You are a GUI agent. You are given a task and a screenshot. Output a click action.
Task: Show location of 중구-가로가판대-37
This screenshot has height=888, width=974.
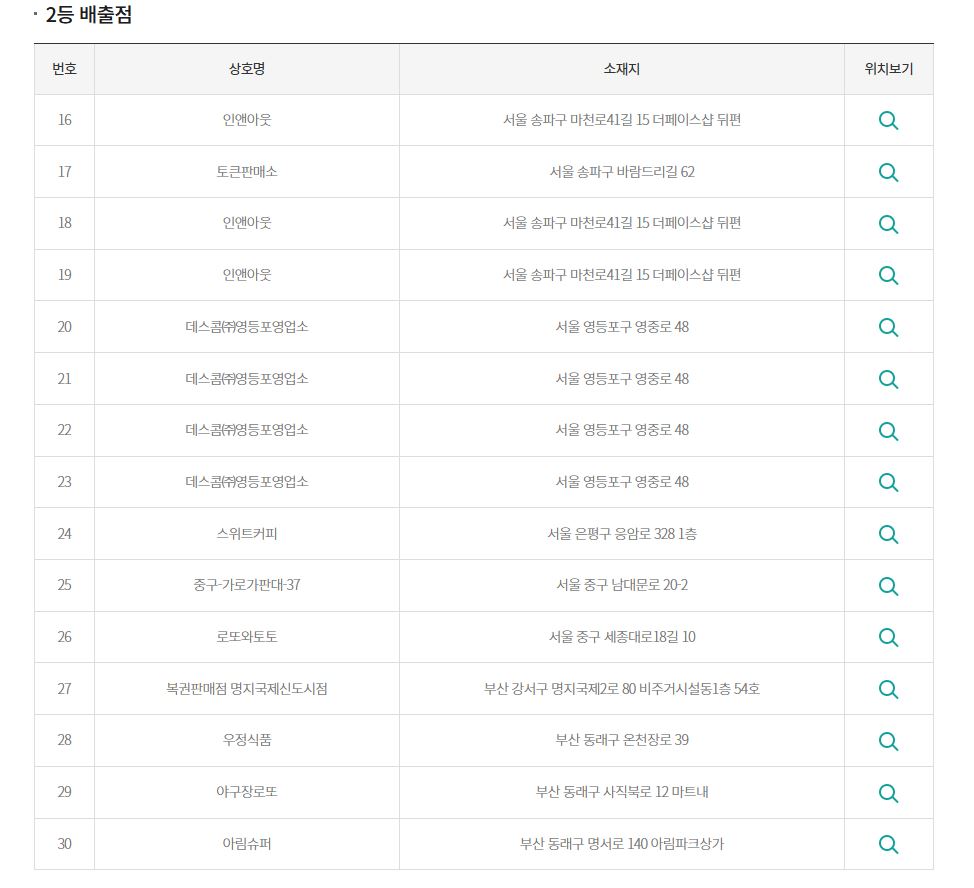tap(888, 586)
